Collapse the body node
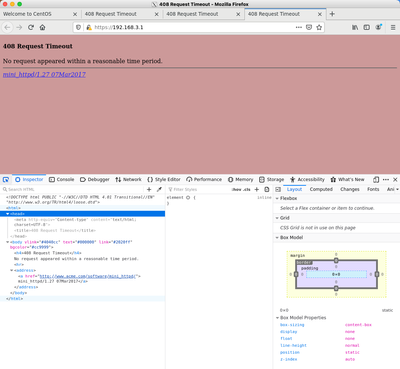400x369 pixels. [7, 242]
